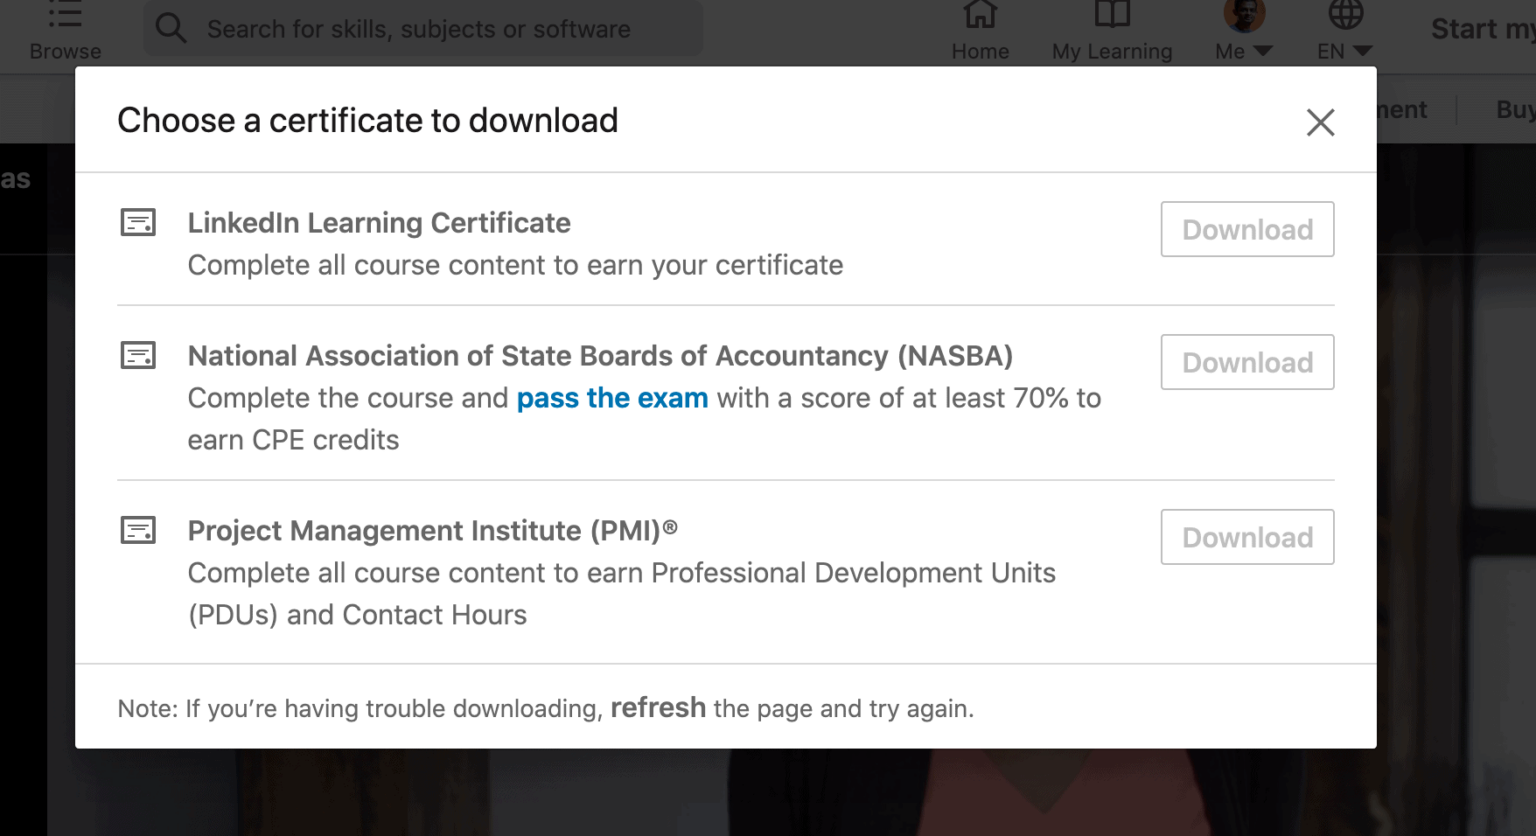Viewport: 1536px width, 836px height.
Task: Expand the EN language dropdown
Action: (x=1344, y=35)
